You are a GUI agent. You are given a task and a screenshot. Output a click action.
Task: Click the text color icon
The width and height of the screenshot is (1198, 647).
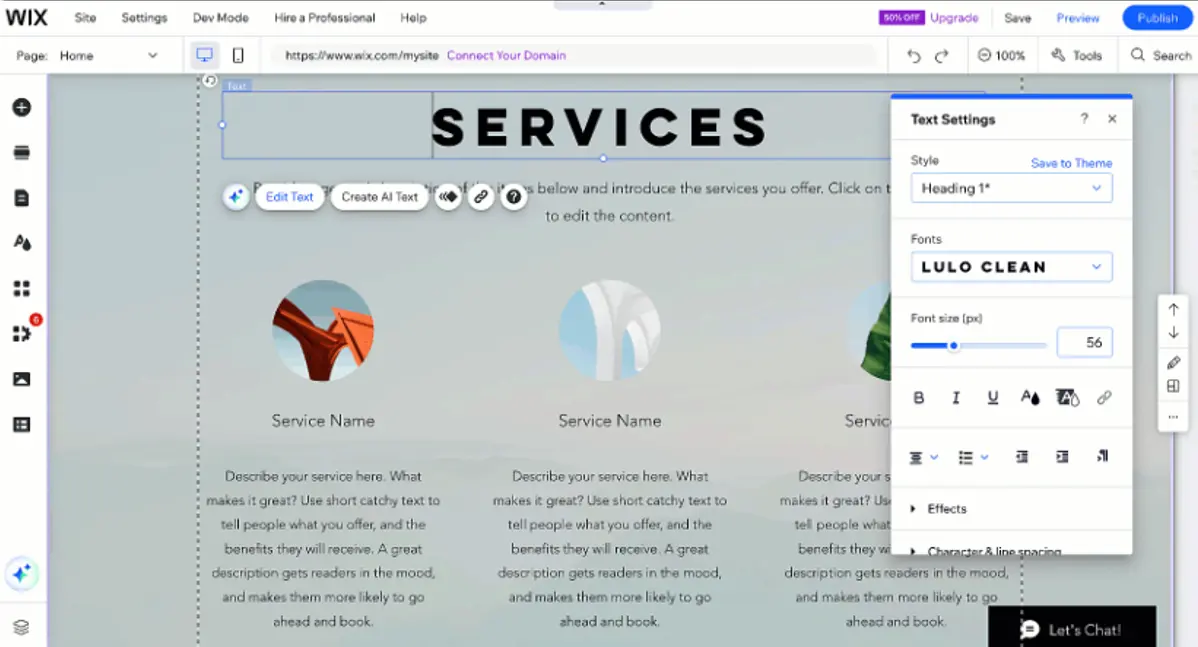1030,398
